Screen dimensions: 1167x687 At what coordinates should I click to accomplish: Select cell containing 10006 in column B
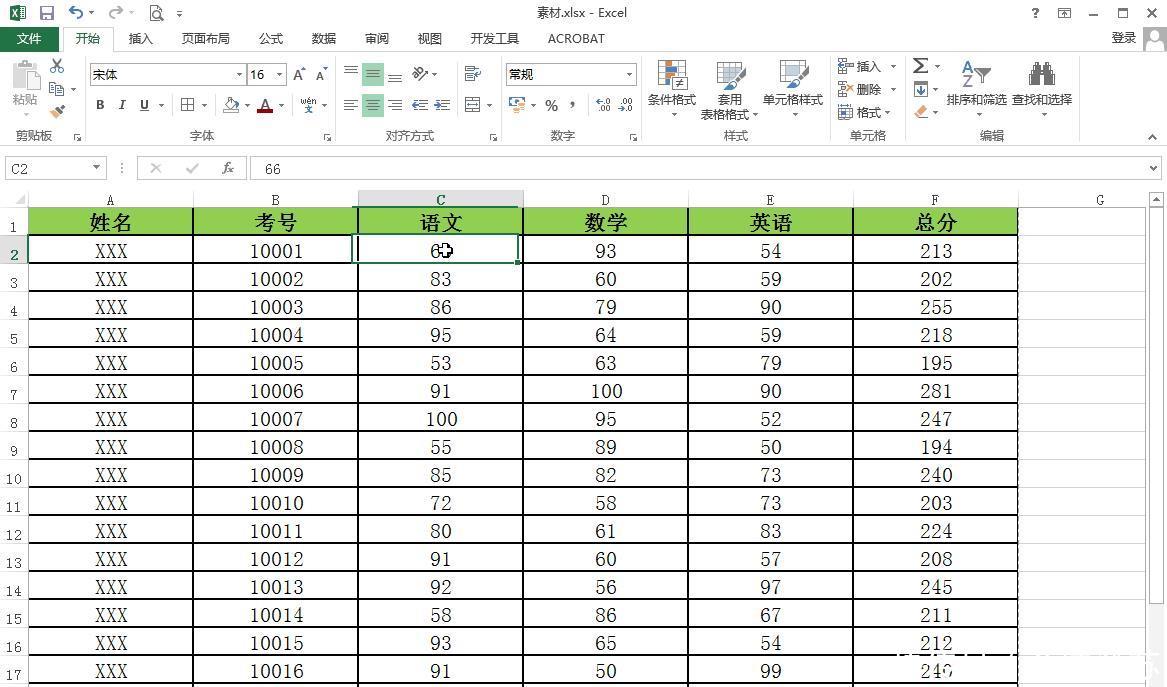tap(276, 391)
